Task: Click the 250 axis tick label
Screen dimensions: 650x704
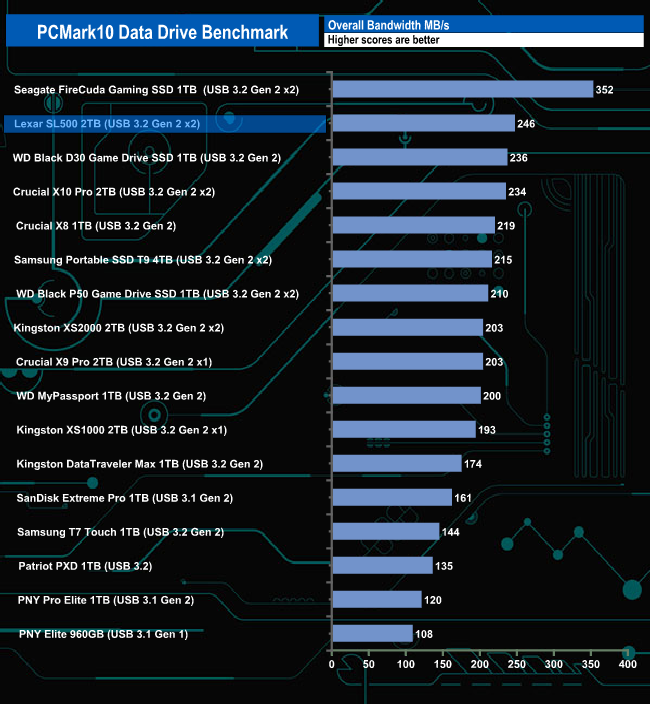Action: point(517,664)
